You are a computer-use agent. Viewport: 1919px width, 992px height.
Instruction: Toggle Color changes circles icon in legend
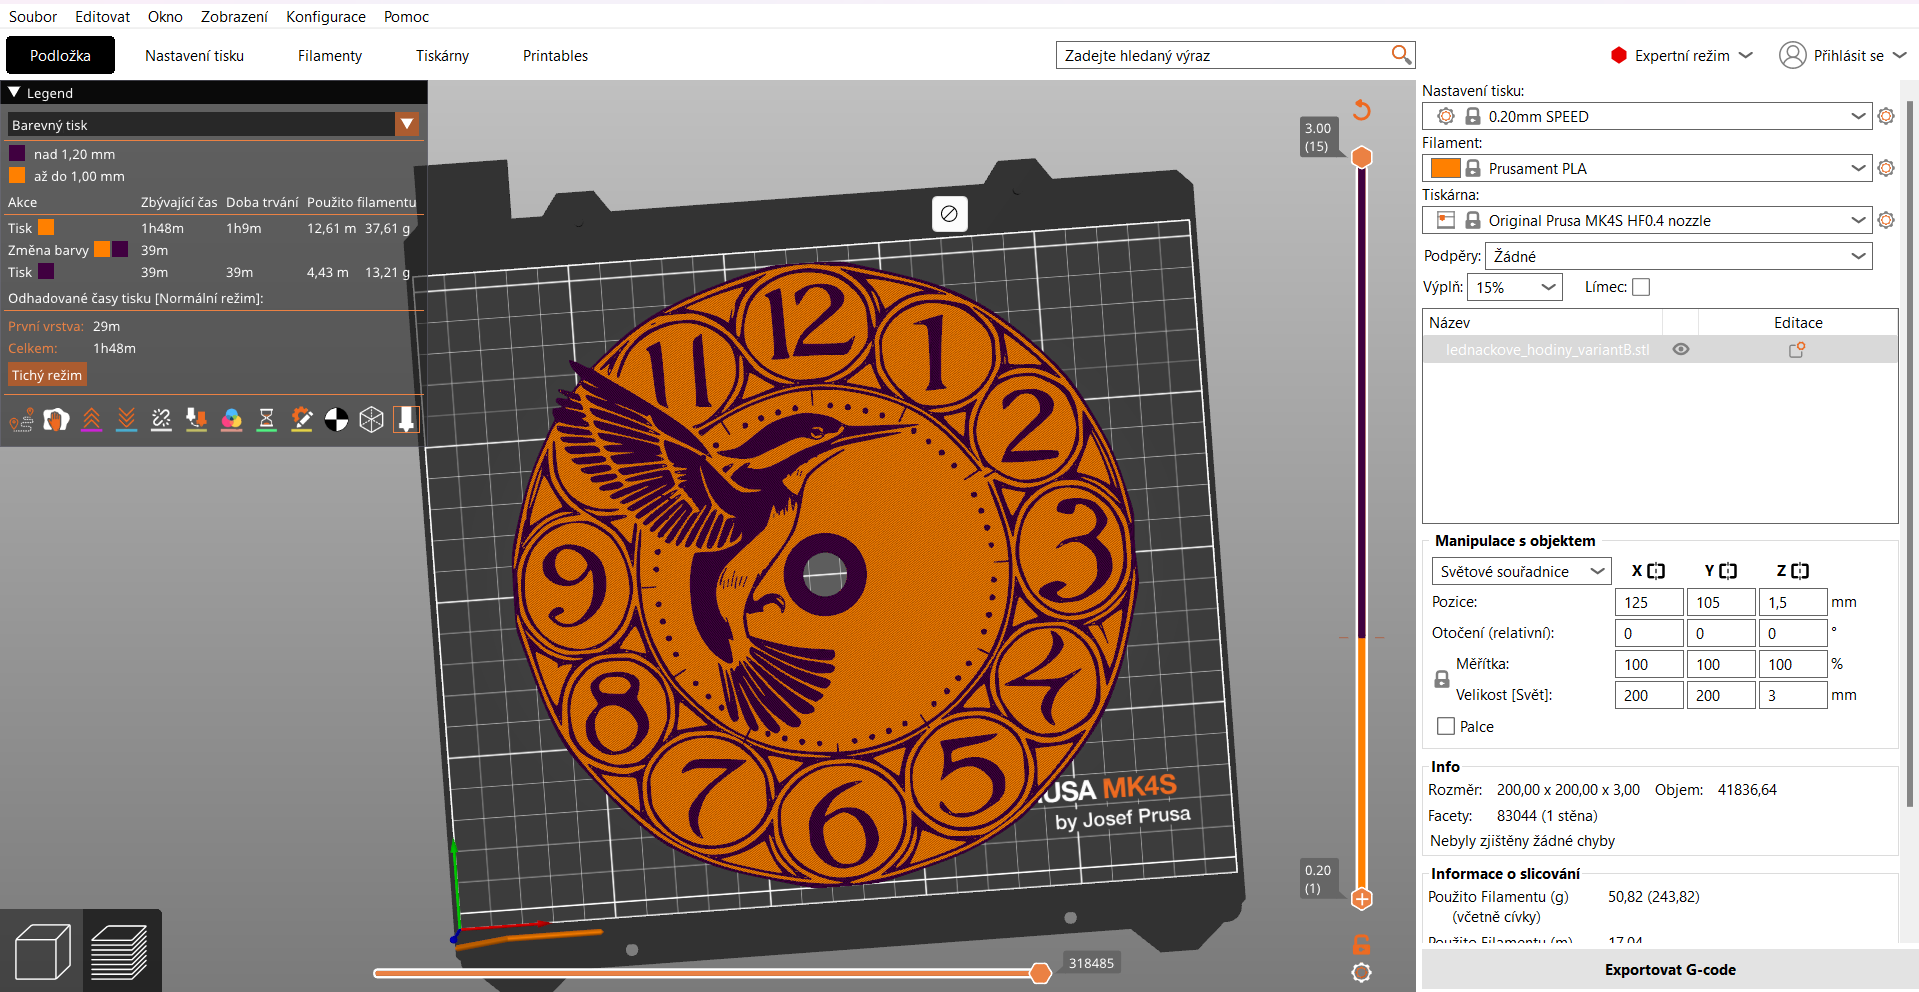tap(231, 420)
